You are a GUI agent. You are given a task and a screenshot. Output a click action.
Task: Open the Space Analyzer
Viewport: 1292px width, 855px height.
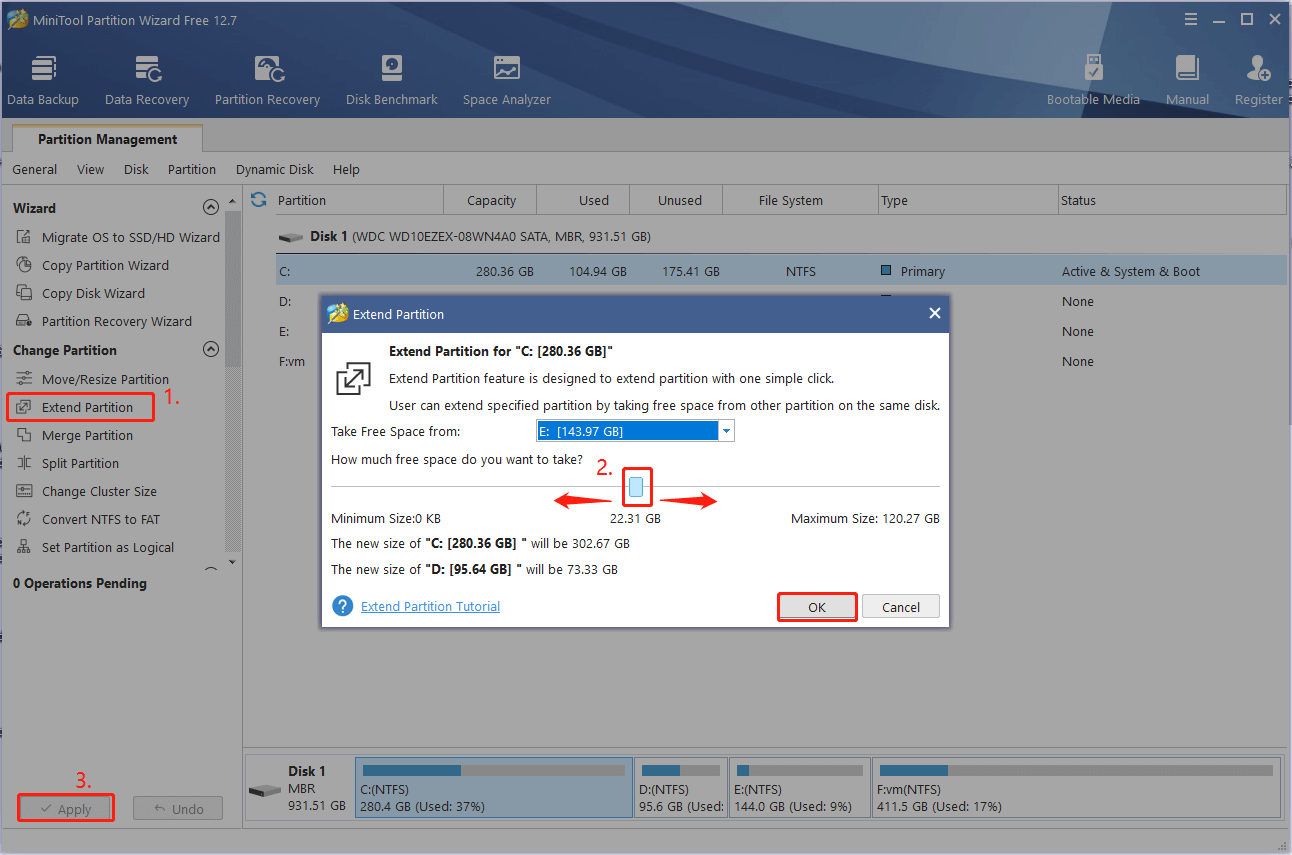(x=507, y=80)
